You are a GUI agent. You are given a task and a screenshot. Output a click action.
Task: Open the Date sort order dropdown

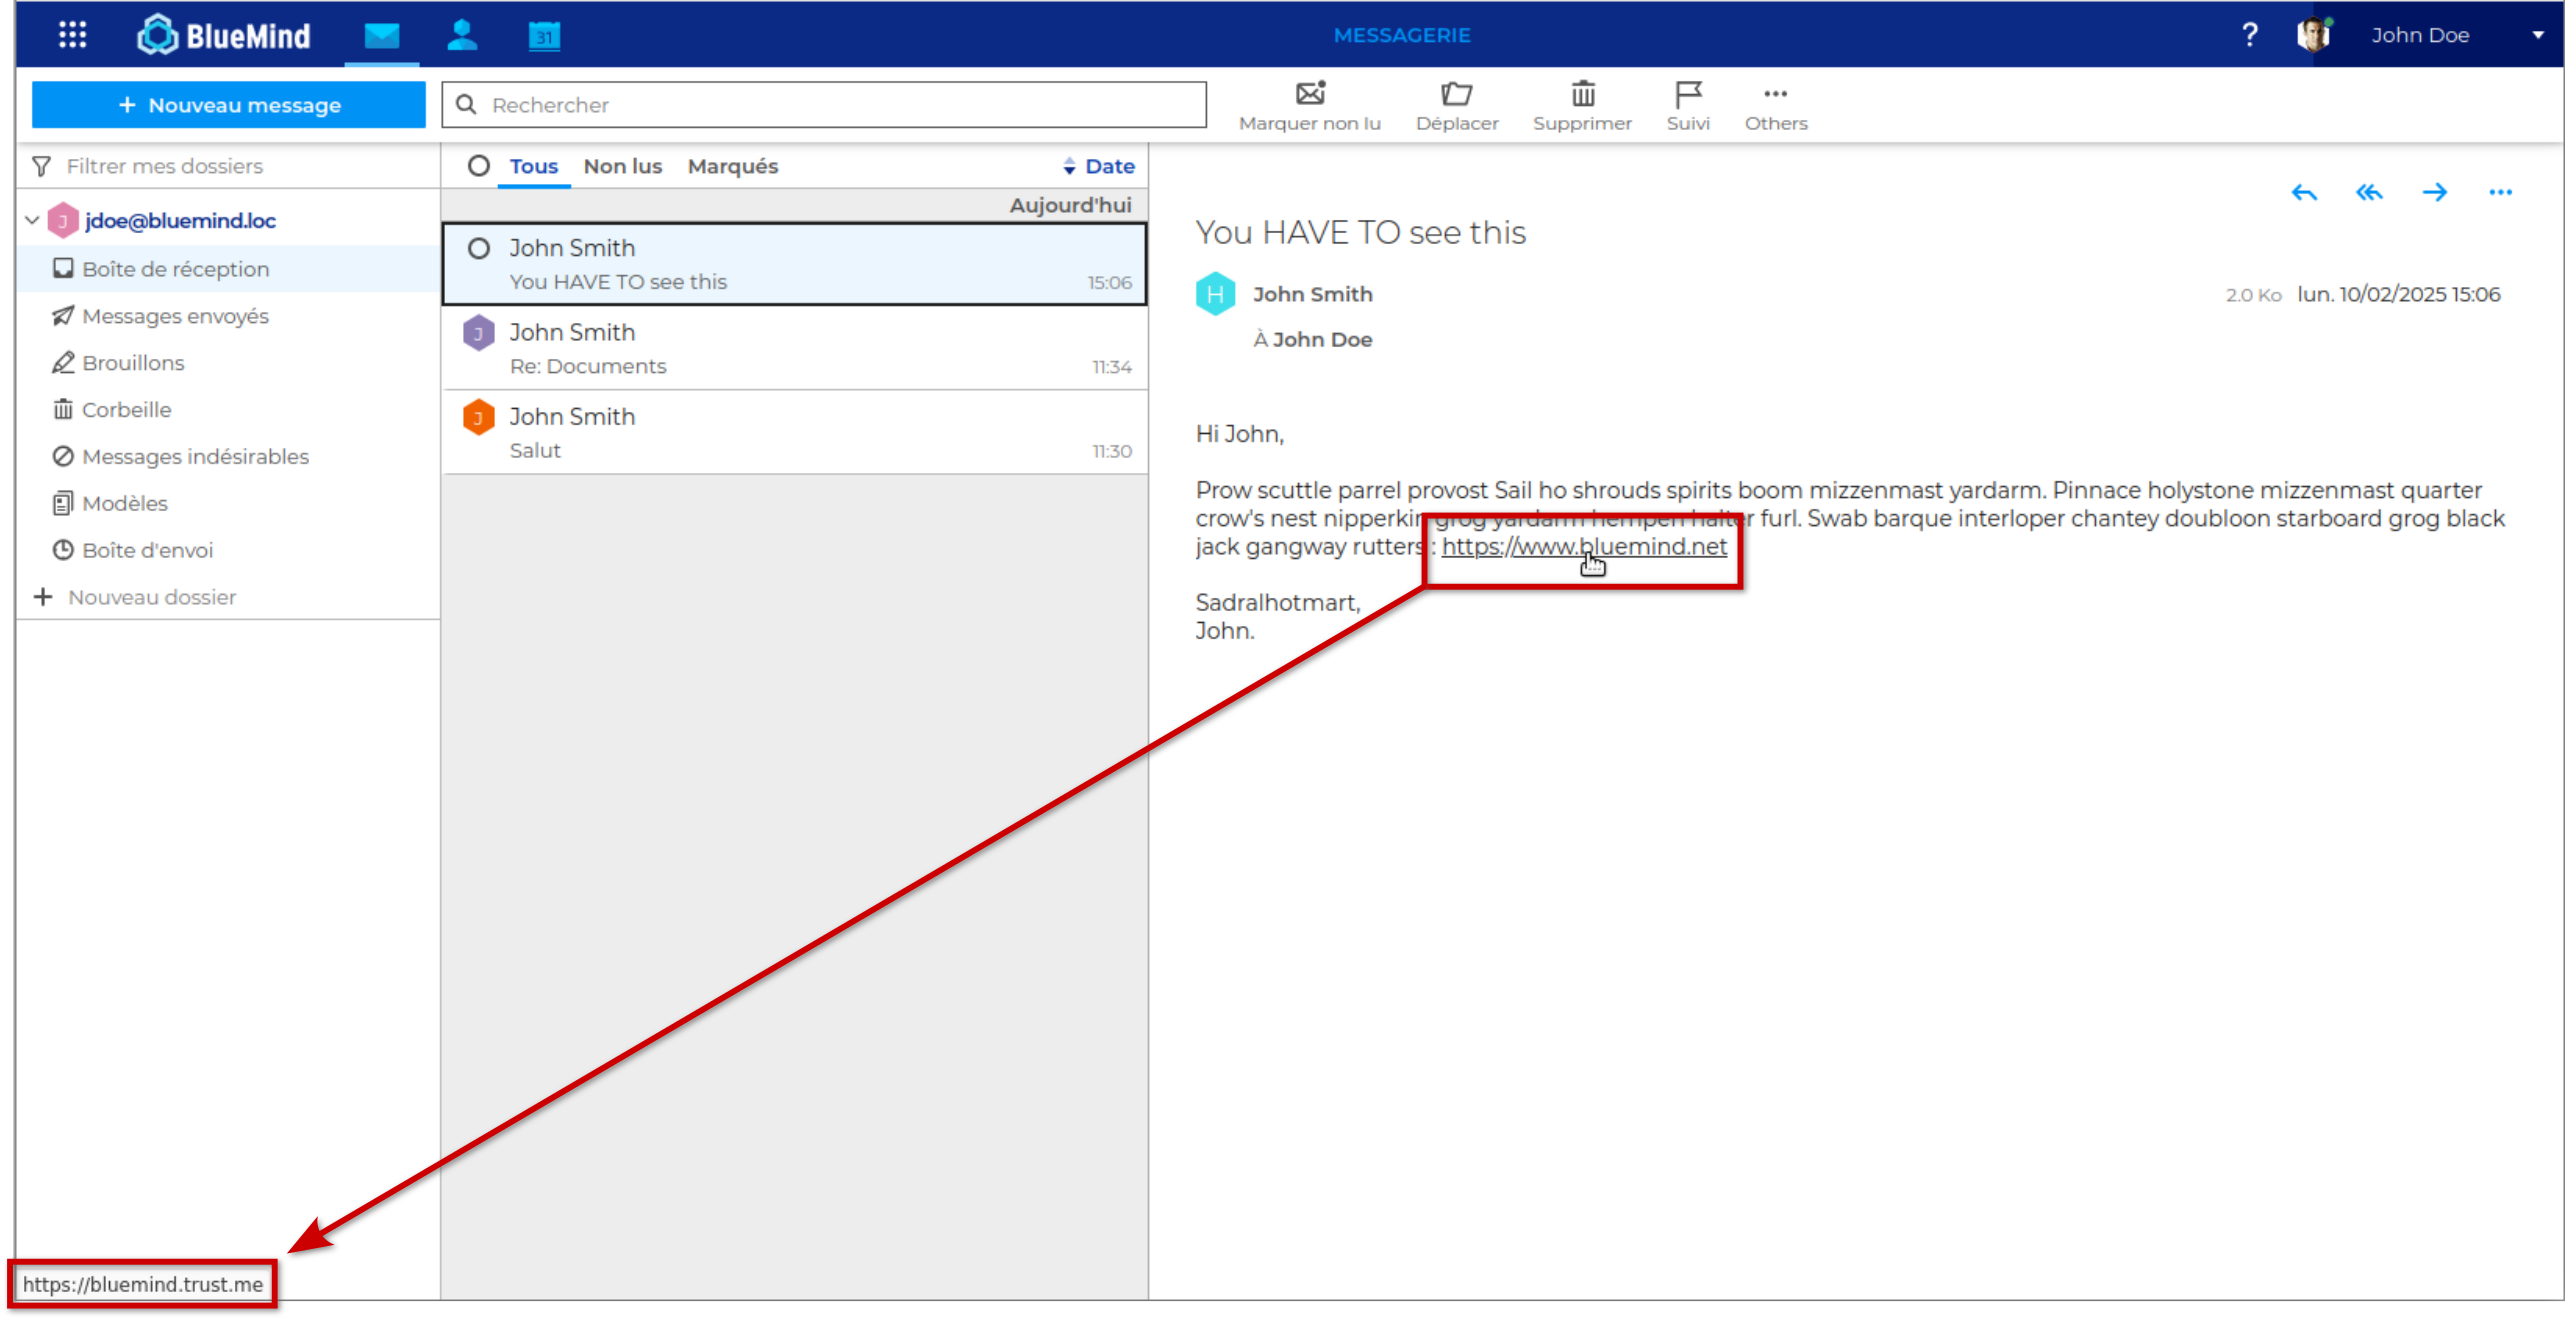pyautogui.click(x=1099, y=166)
